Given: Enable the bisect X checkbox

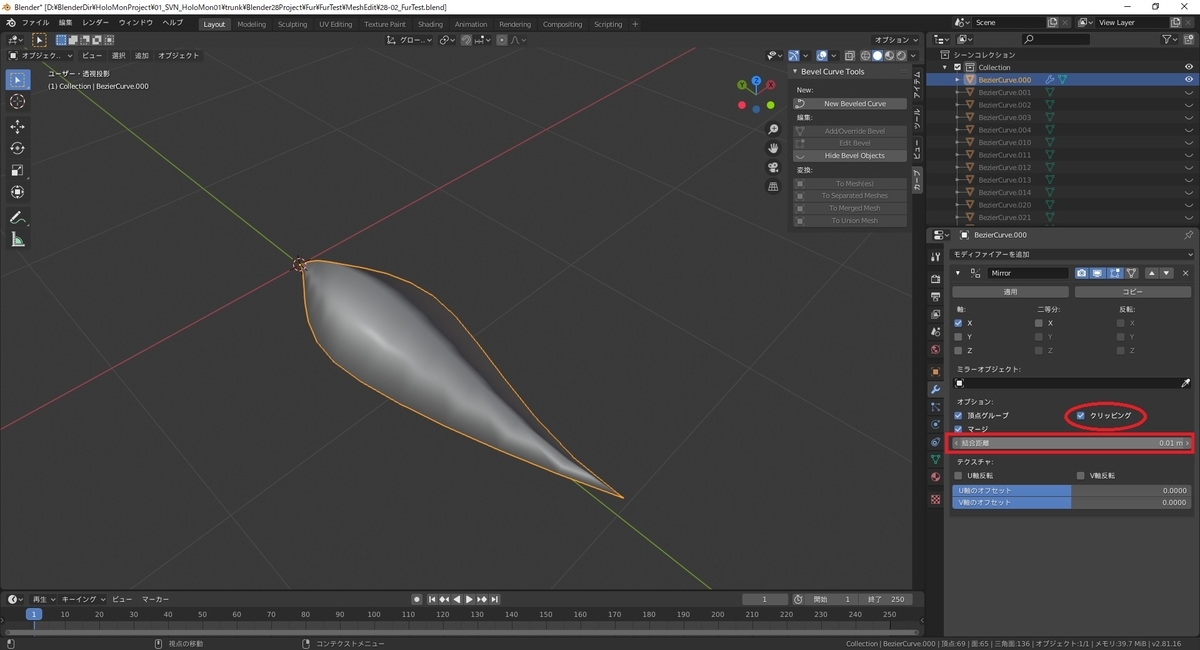Looking at the screenshot, I should click(x=1039, y=323).
